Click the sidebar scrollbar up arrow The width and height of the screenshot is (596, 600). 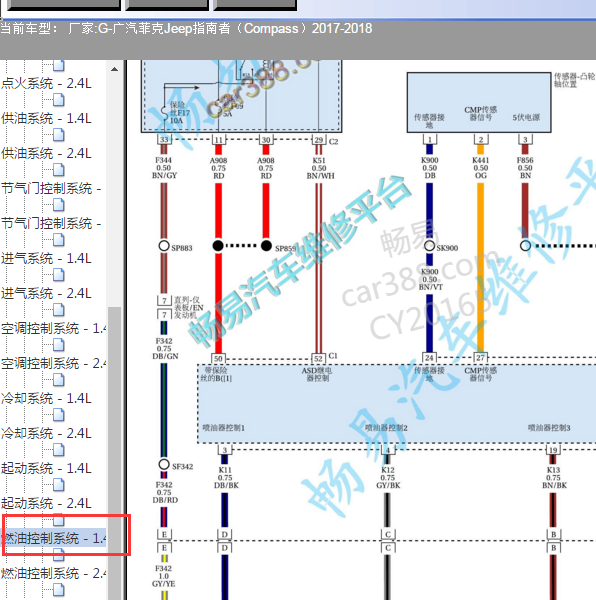pyautogui.click(x=114, y=69)
